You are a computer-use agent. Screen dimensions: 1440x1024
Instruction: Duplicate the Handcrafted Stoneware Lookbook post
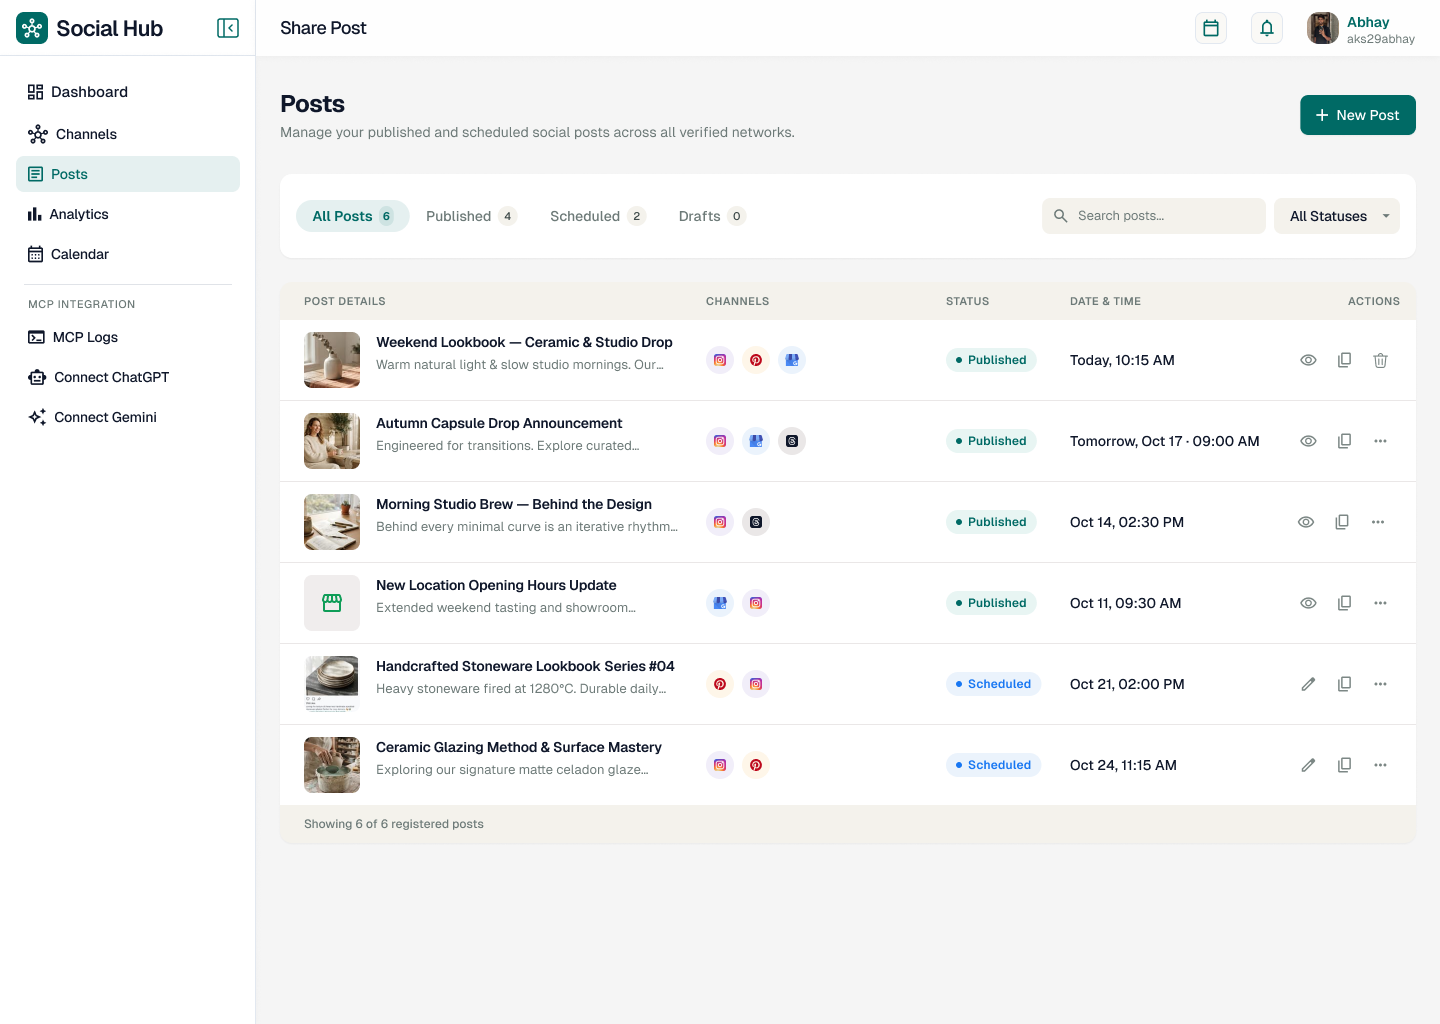(x=1344, y=684)
